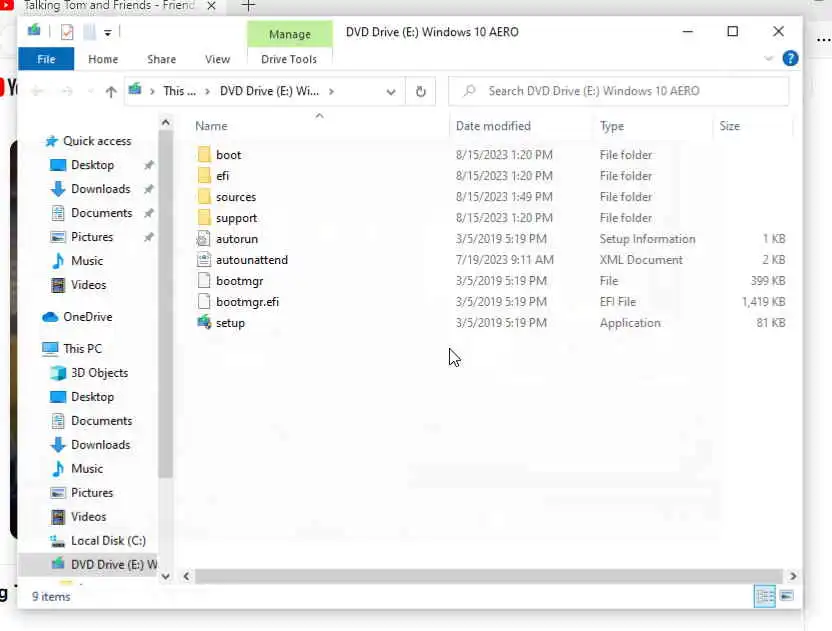Select the autorun setup information file icon
This screenshot has width=832, height=631.
click(x=204, y=239)
